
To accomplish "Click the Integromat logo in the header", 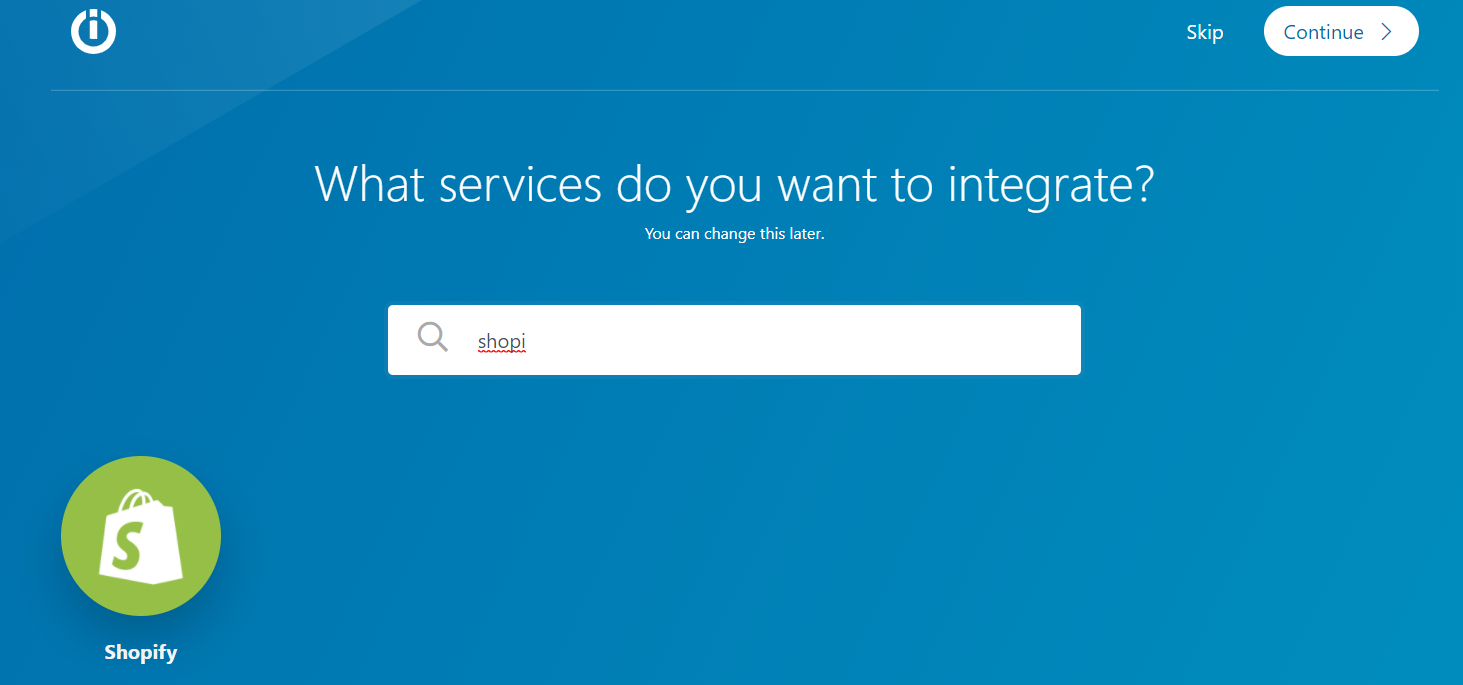I will click(x=93, y=31).
